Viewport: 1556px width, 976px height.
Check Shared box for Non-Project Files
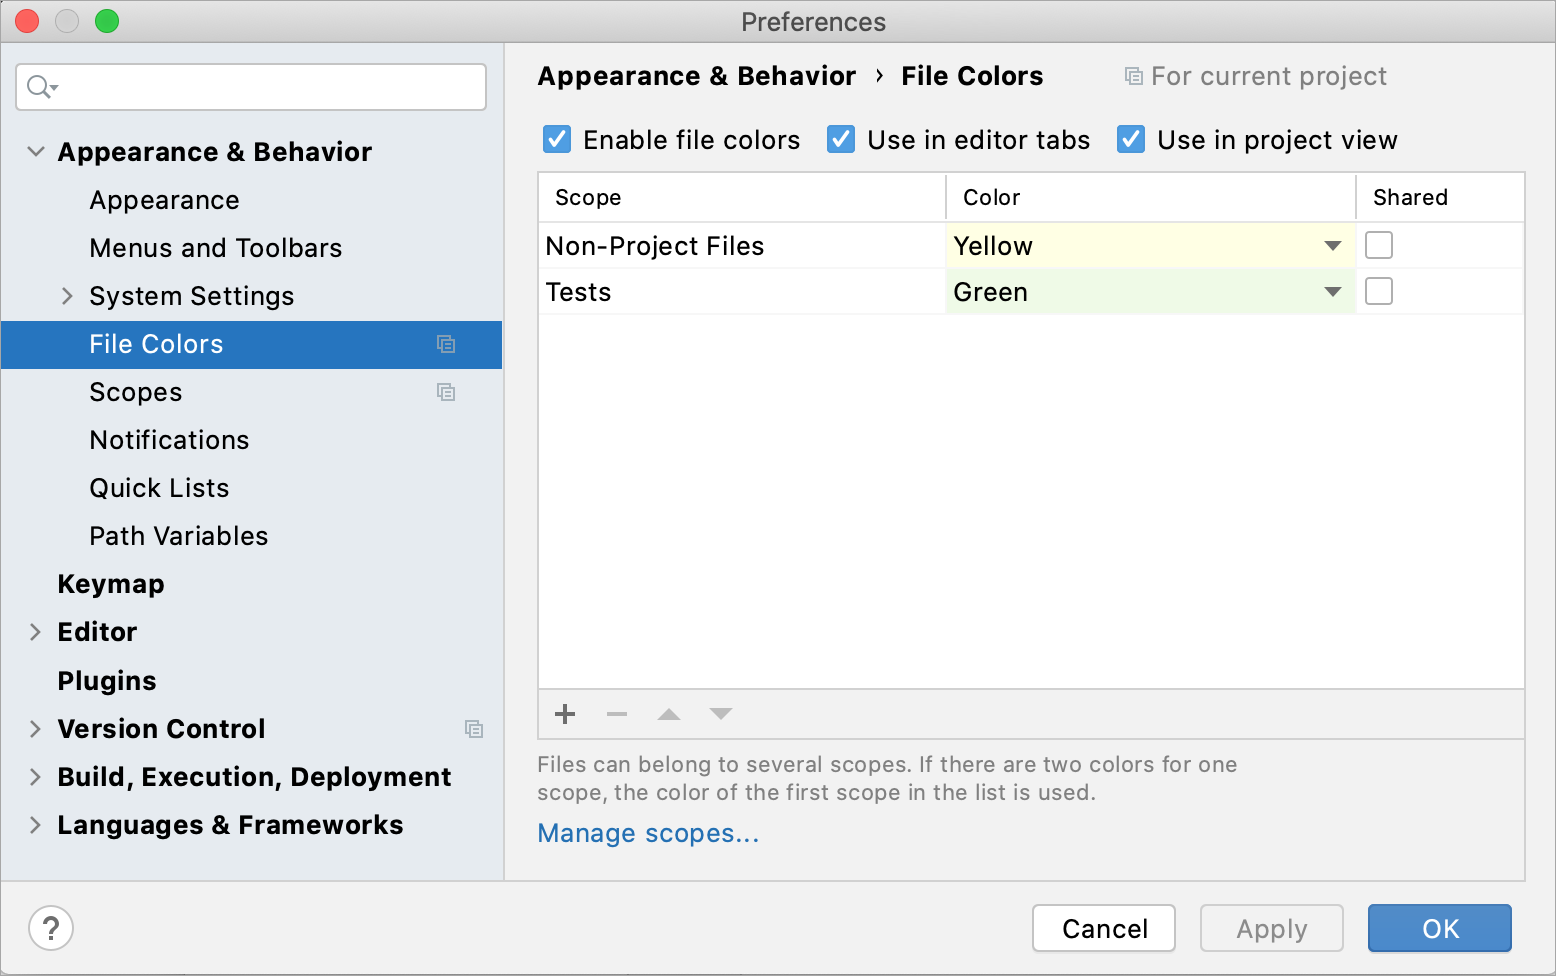[1379, 245]
